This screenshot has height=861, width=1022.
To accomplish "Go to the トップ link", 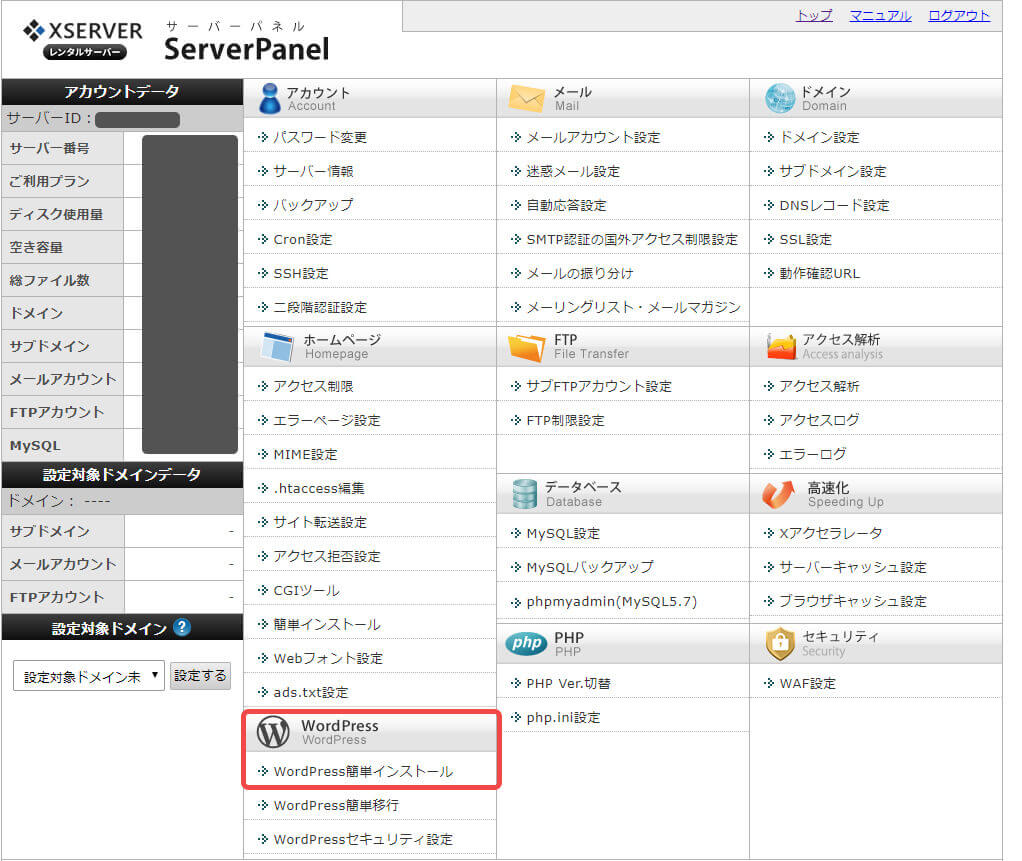I will coord(814,15).
